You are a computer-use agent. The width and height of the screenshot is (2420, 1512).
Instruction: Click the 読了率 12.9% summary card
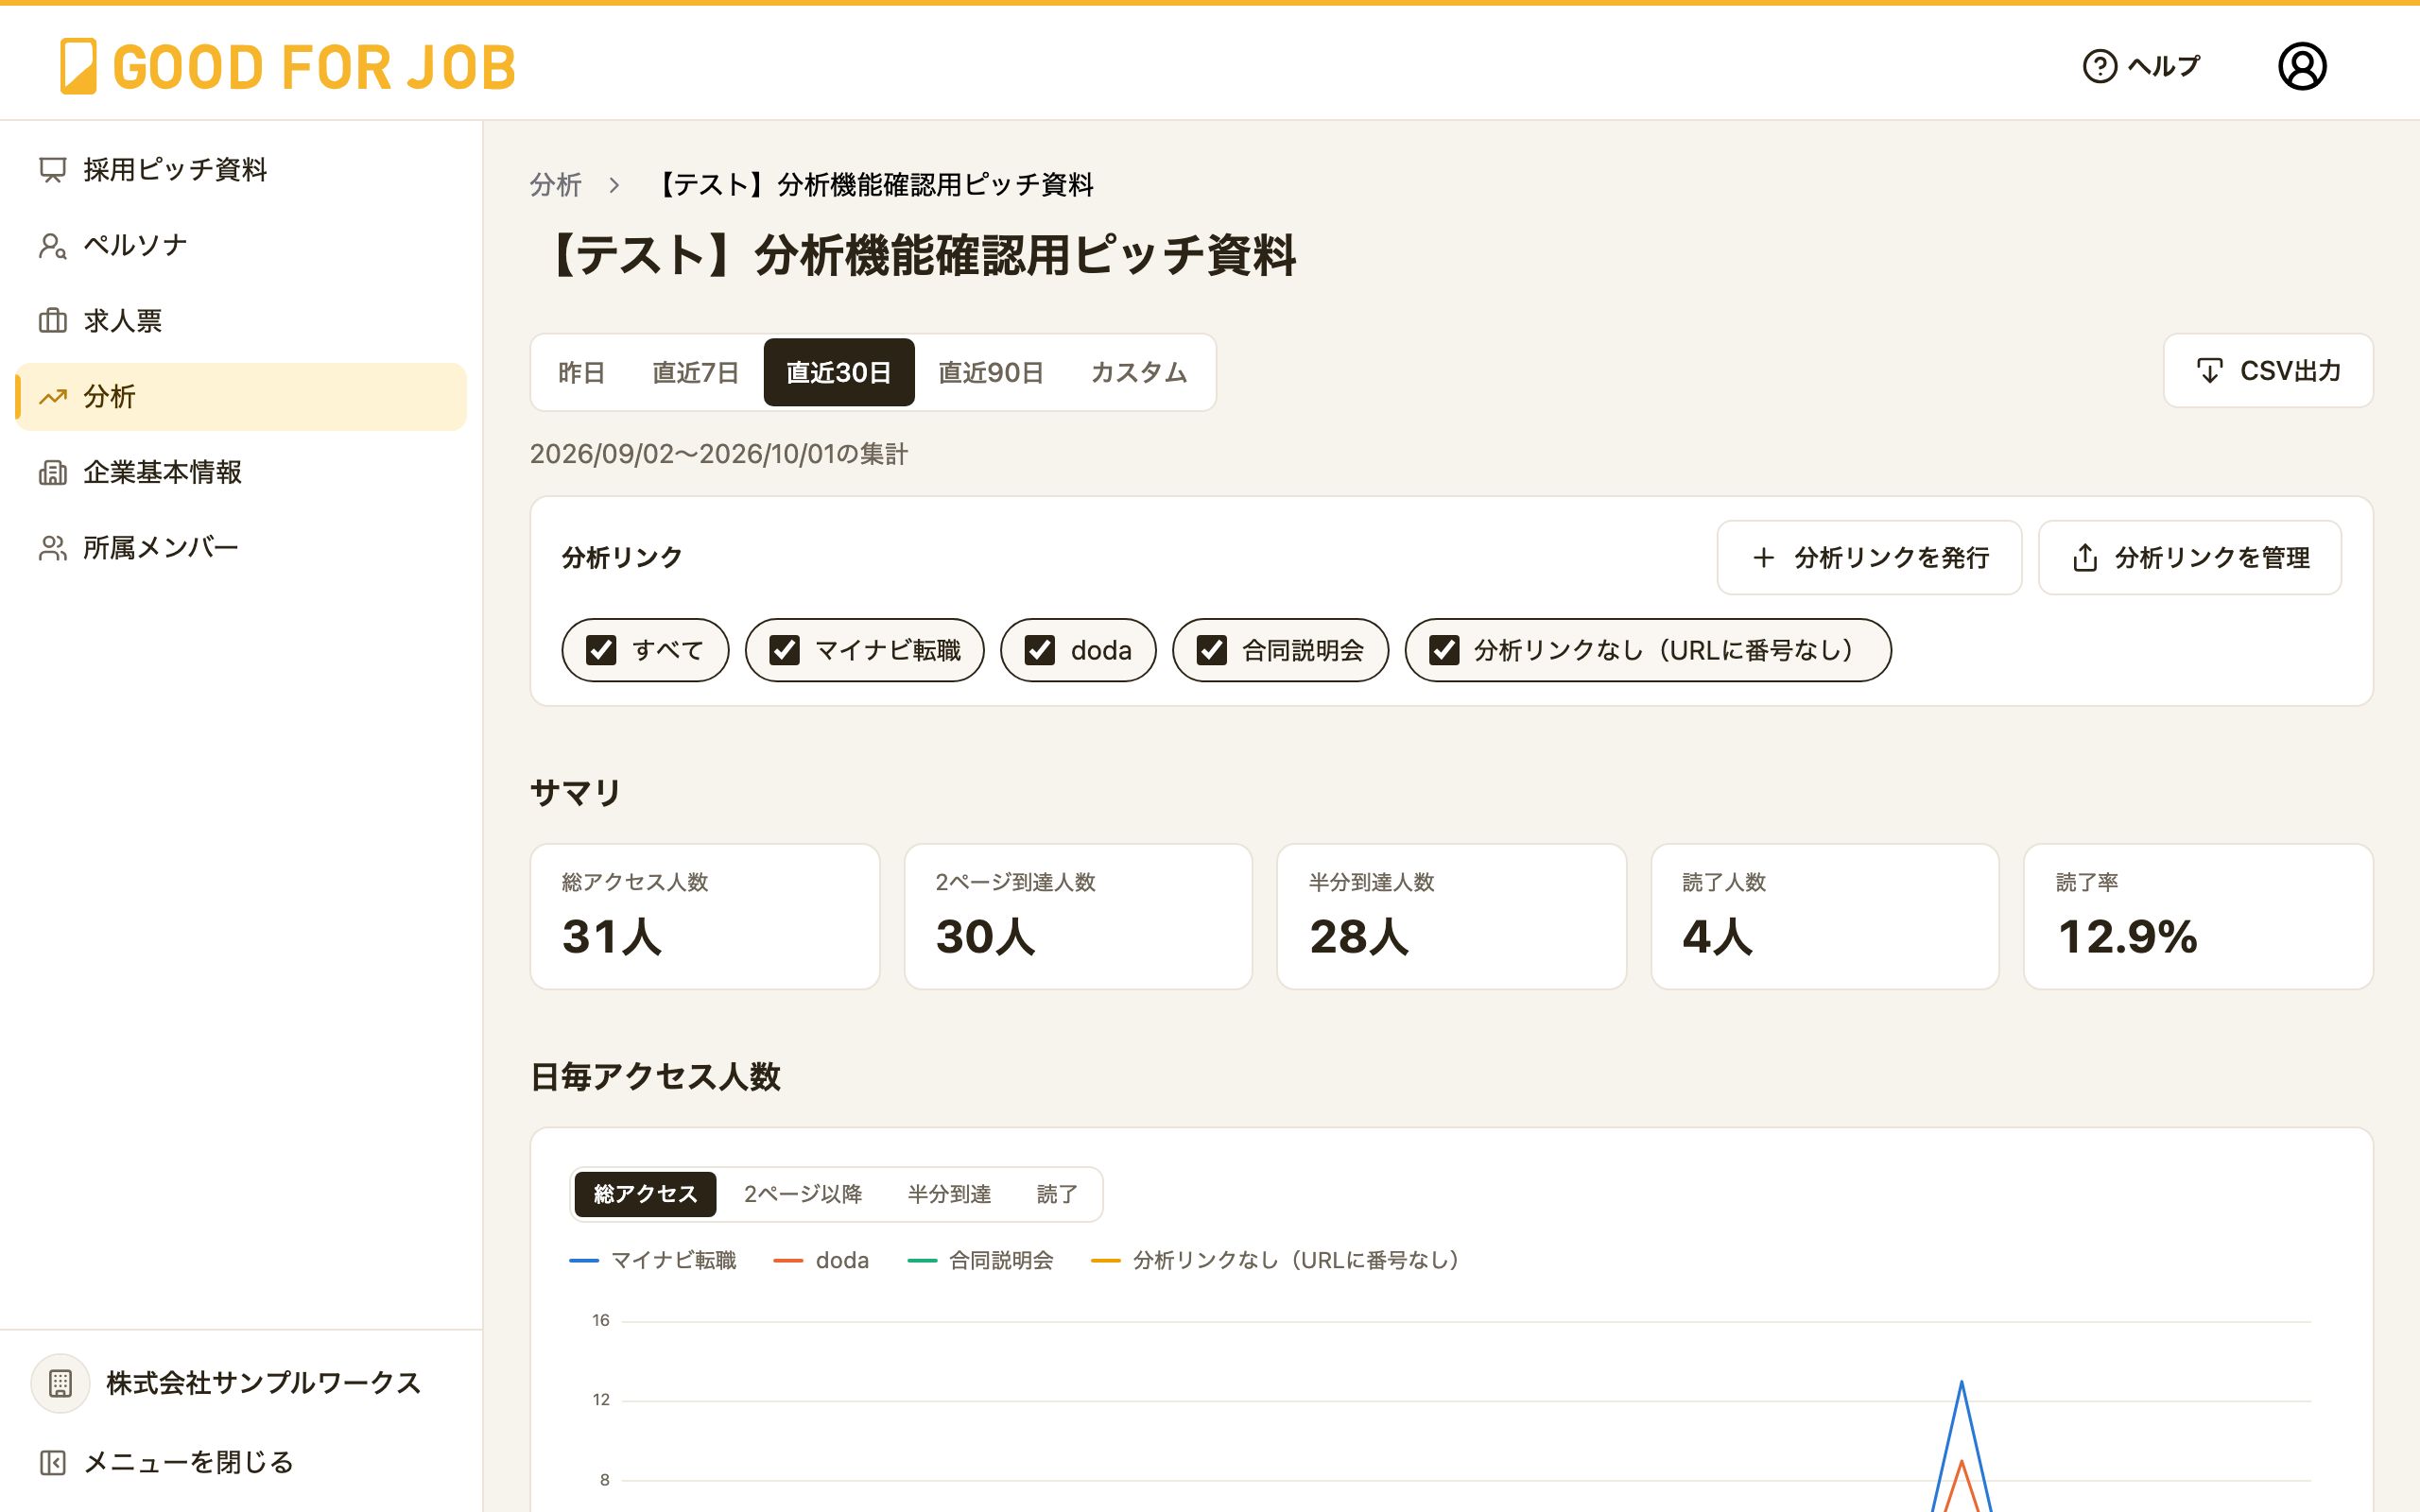[2198, 917]
